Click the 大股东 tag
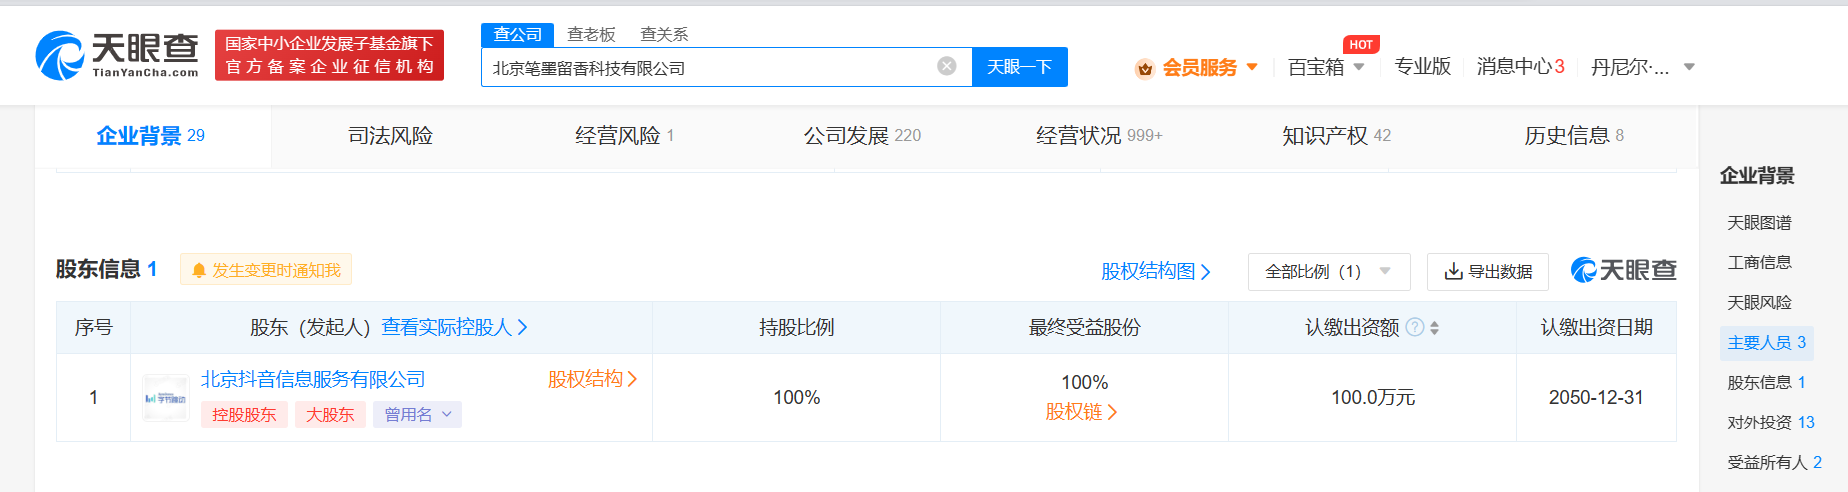This screenshot has height=492, width=1848. [330, 414]
